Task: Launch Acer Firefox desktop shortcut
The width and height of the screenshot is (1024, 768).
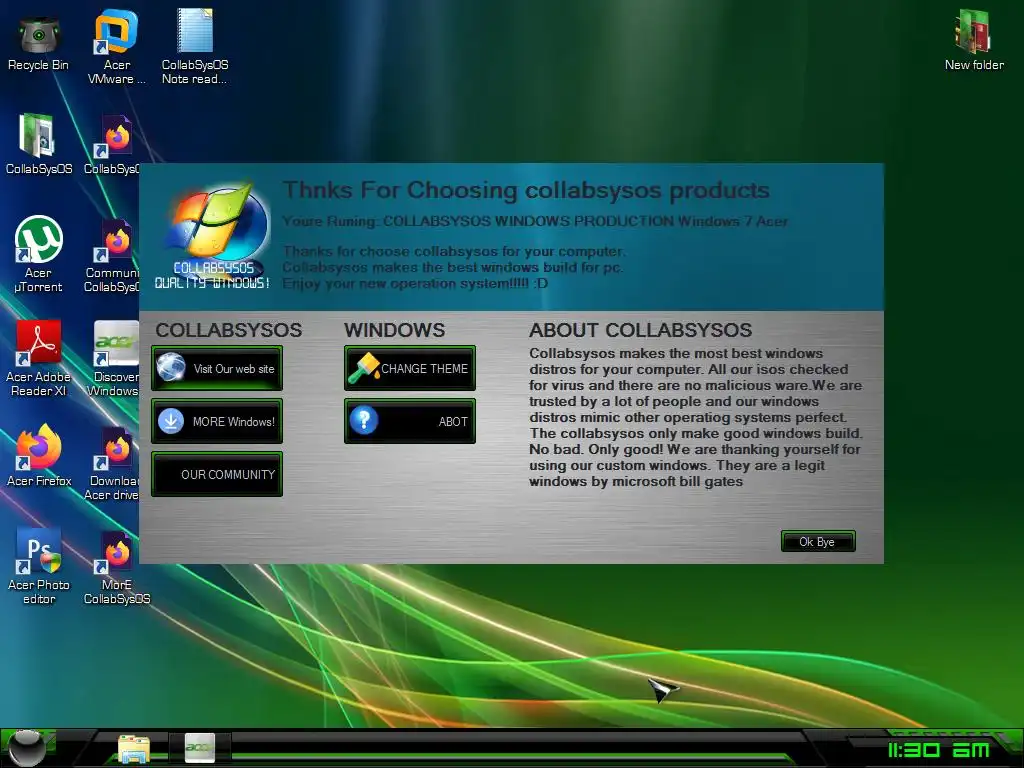Action: tap(39, 456)
